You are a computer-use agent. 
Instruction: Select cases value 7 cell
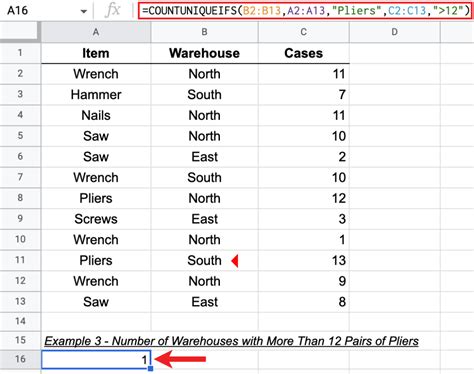coord(304,95)
